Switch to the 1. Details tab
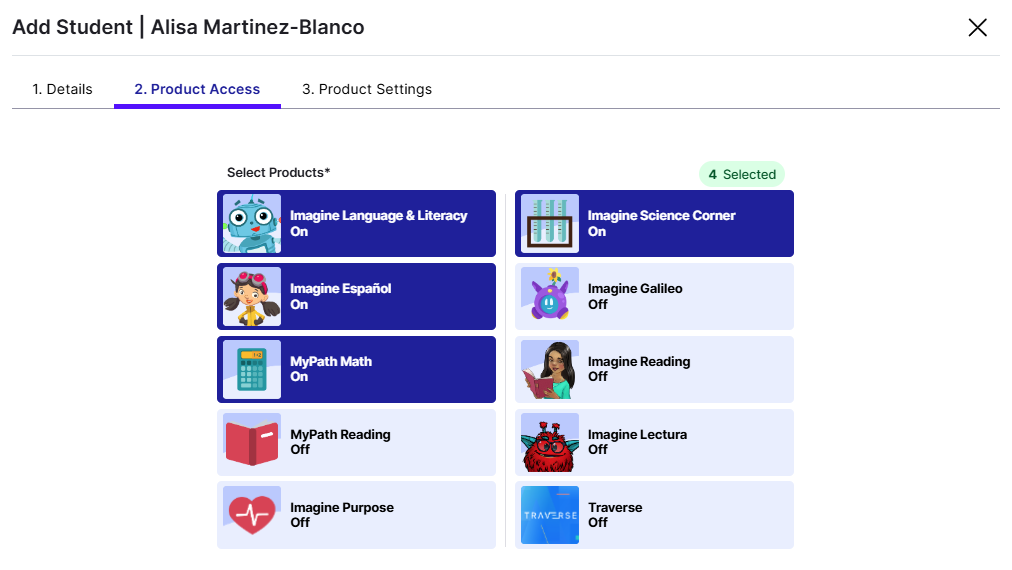This screenshot has height=570, width=1012. point(62,89)
